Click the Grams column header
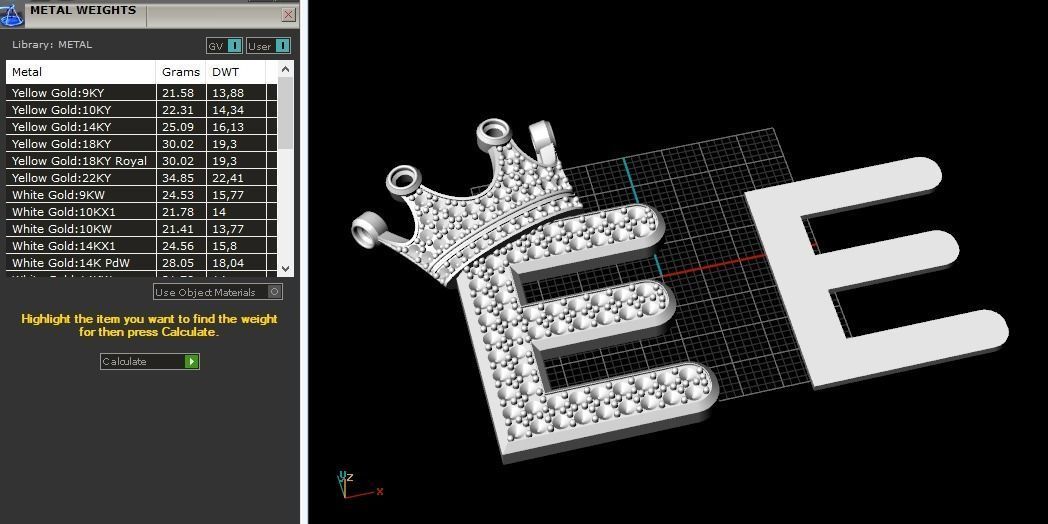This screenshot has width=1048, height=524. tap(181, 72)
